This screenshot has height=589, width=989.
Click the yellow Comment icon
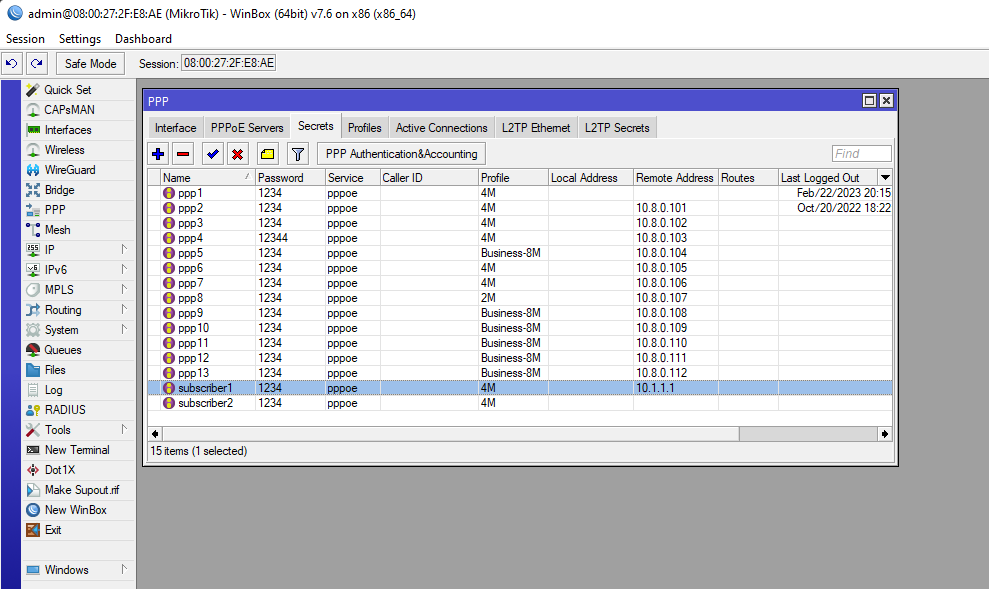pyautogui.click(x=267, y=154)
